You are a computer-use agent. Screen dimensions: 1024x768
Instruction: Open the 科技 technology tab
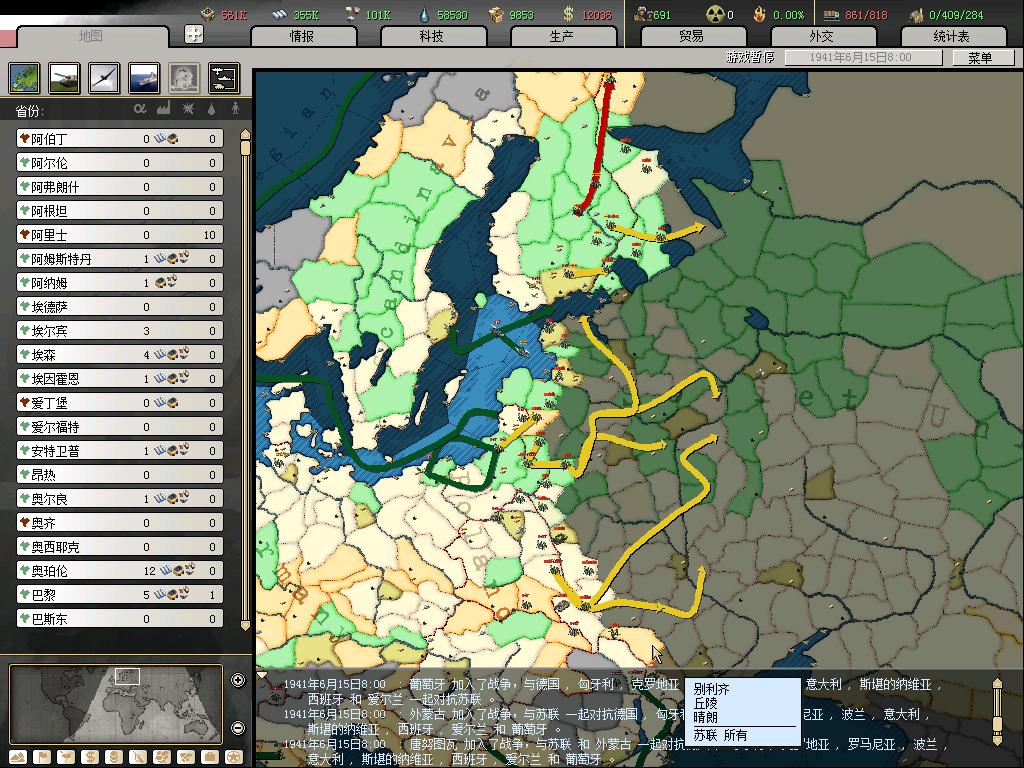pyautogui.click(x=431, y=36)
